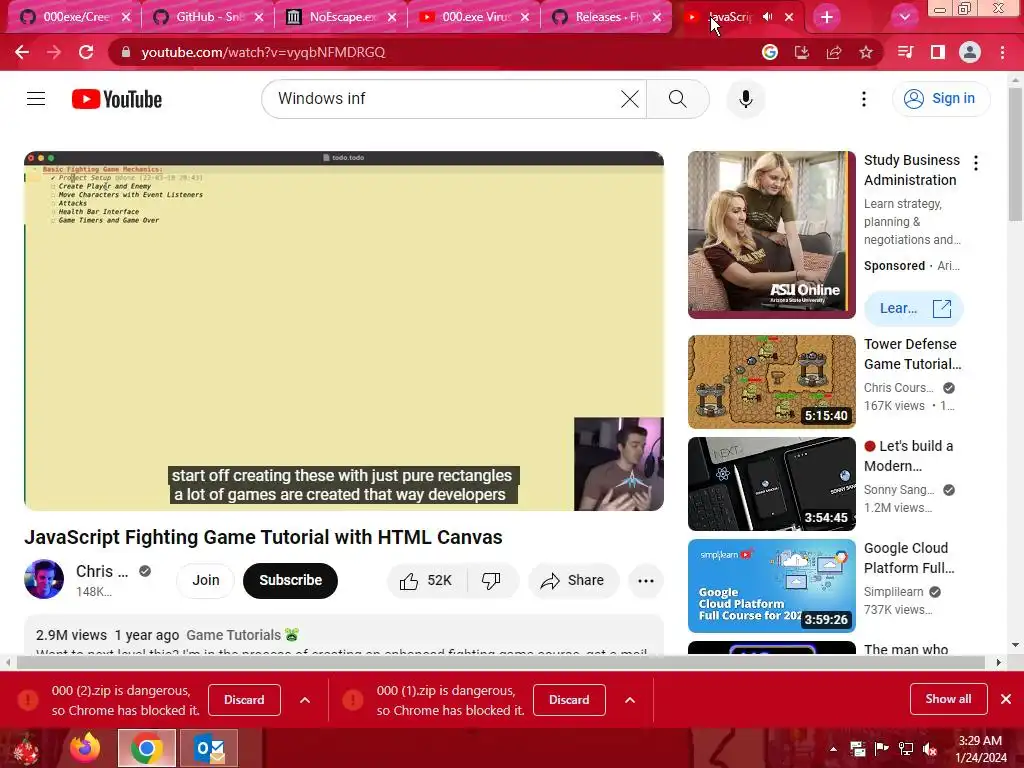1024x768 pixels.
Task: Submit search with magnifier button
Action: [678, 99]
